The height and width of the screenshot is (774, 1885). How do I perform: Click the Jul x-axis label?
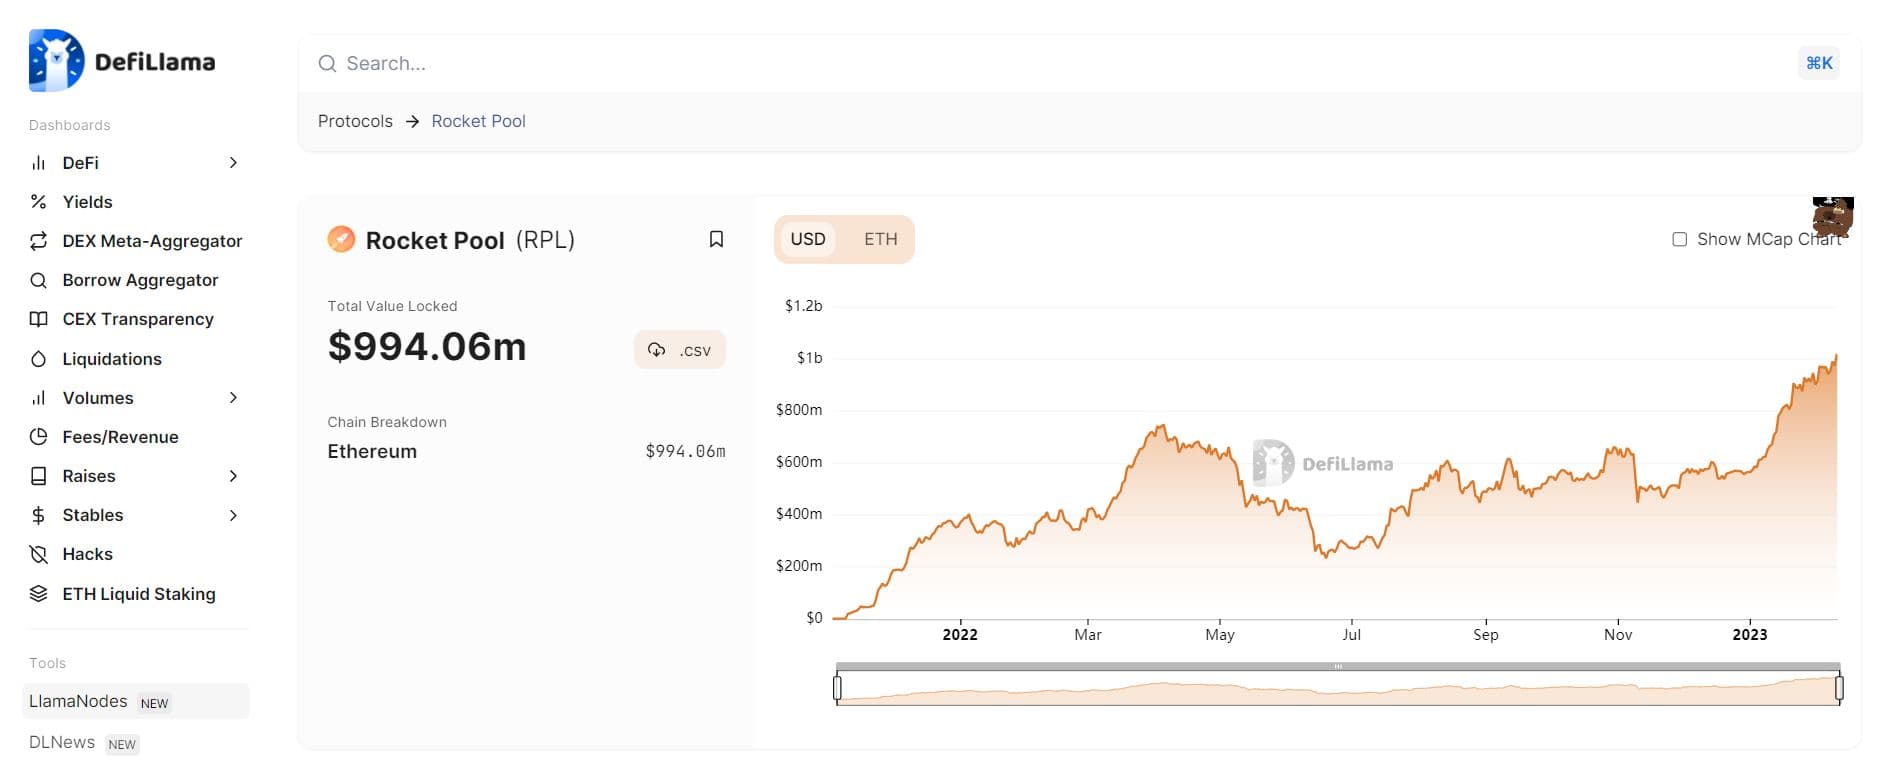coord(1351,634)
